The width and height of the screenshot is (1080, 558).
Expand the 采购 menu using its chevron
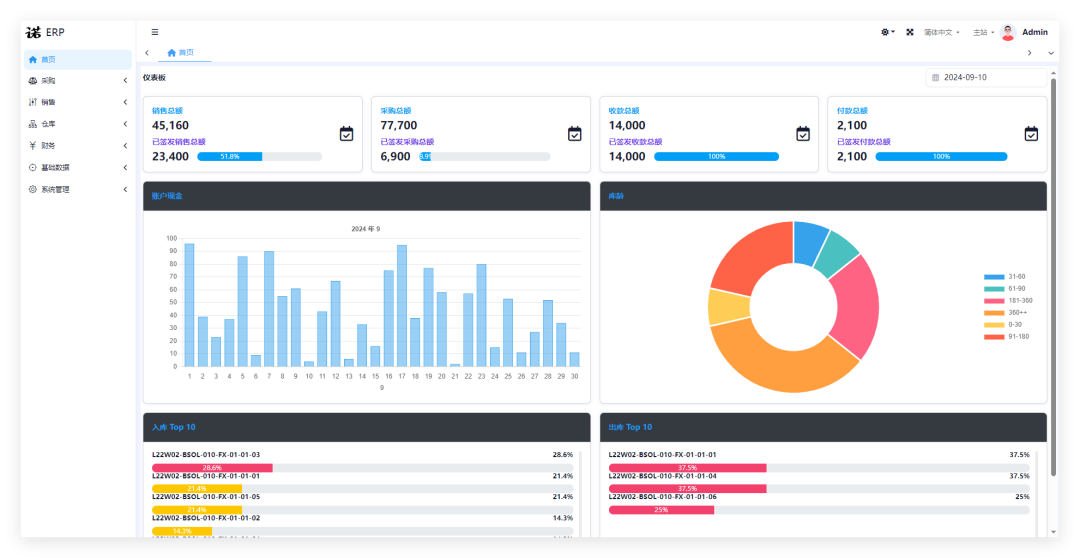[x=125, y=81]
